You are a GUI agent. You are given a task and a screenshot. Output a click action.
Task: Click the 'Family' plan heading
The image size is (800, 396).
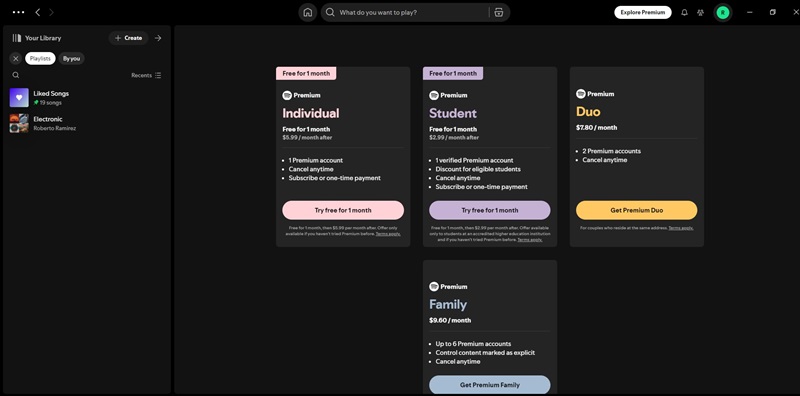pyautogui.click(x=448, y=305)
